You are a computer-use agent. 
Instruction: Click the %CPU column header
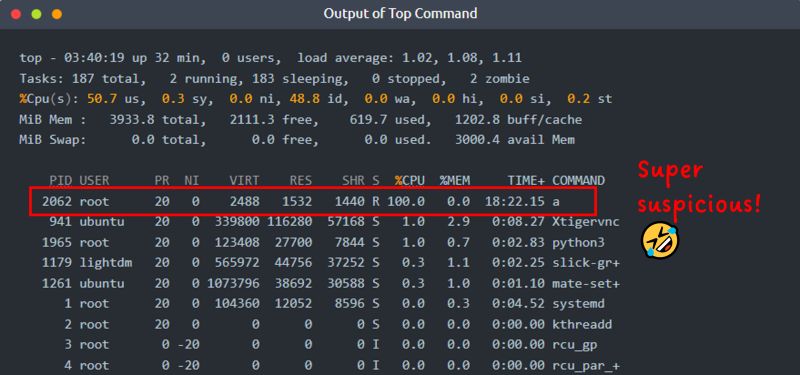click(410, 181)
